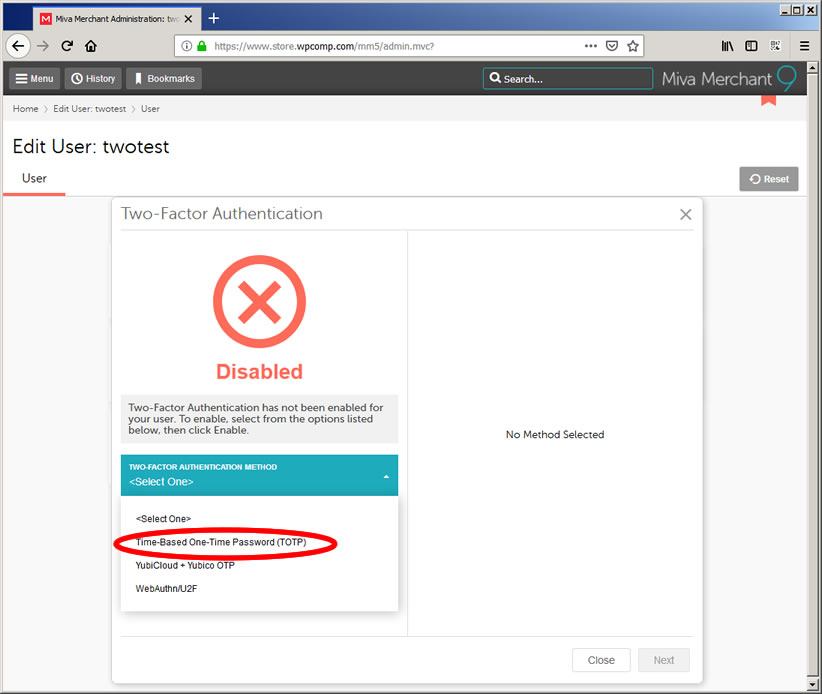
Task: Select Time-Based One-Time Password (TOTP) option
Action: pyautogui.click(x=221, y=542)
